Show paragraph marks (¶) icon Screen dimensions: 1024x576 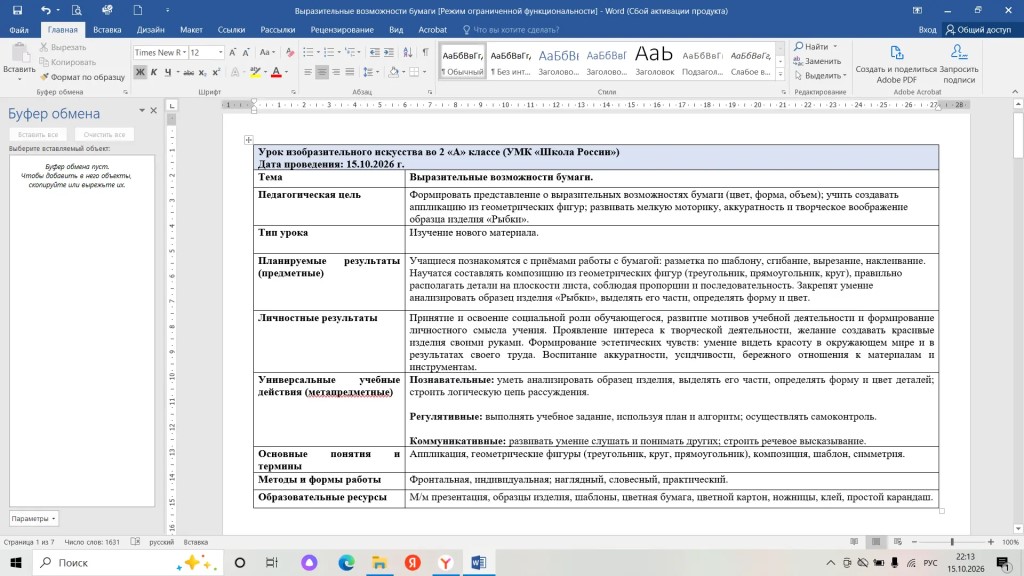[425, 52]
